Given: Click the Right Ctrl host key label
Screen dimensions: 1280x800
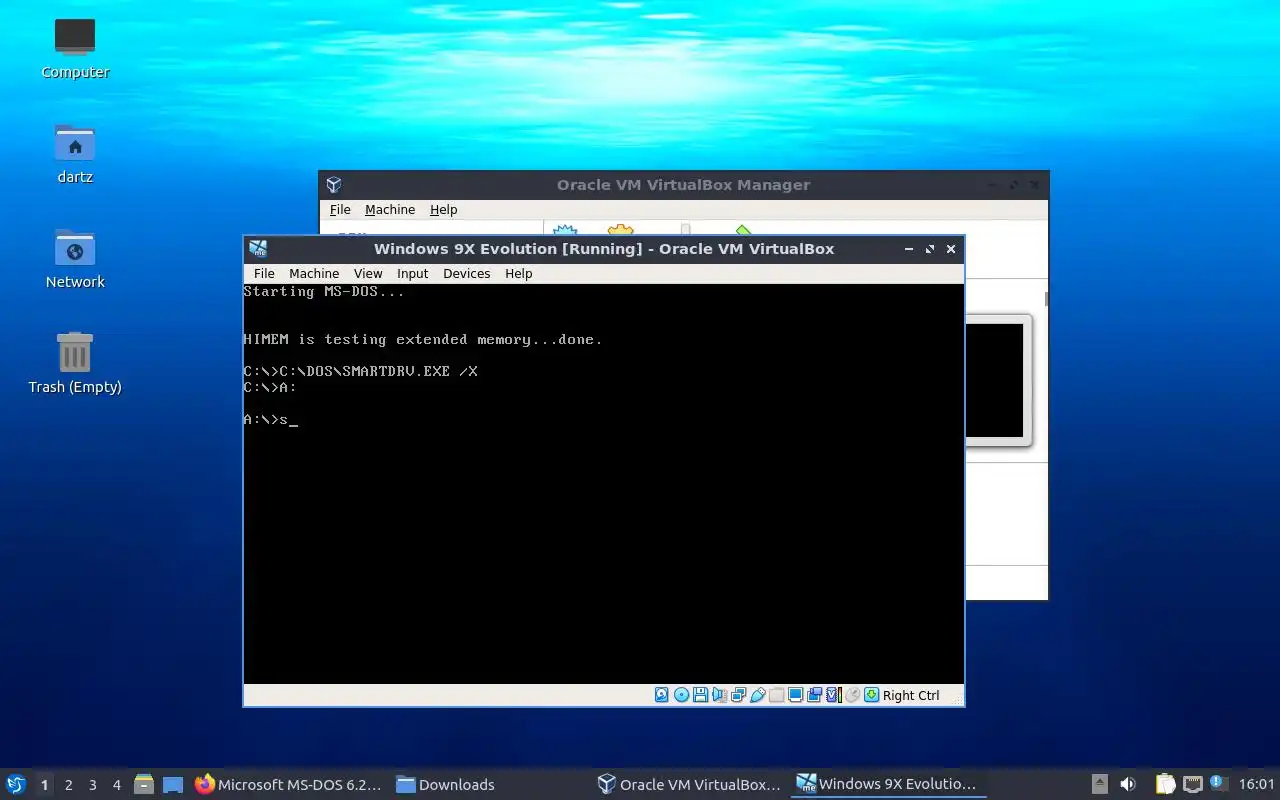Looking at the screenshot, I should coord(911,695).
